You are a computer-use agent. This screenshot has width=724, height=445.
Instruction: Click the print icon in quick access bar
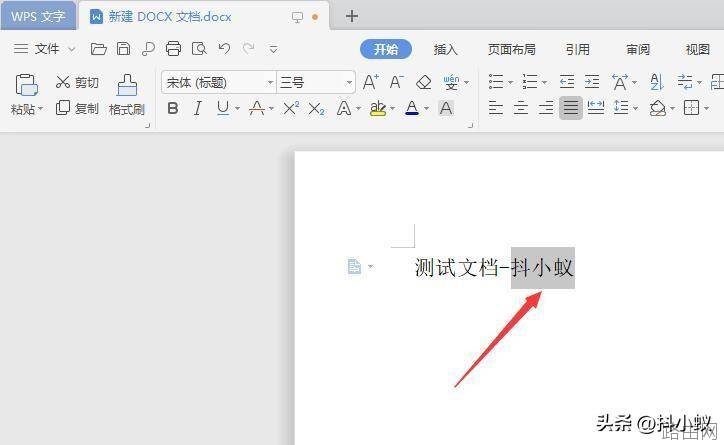[173, 48]
